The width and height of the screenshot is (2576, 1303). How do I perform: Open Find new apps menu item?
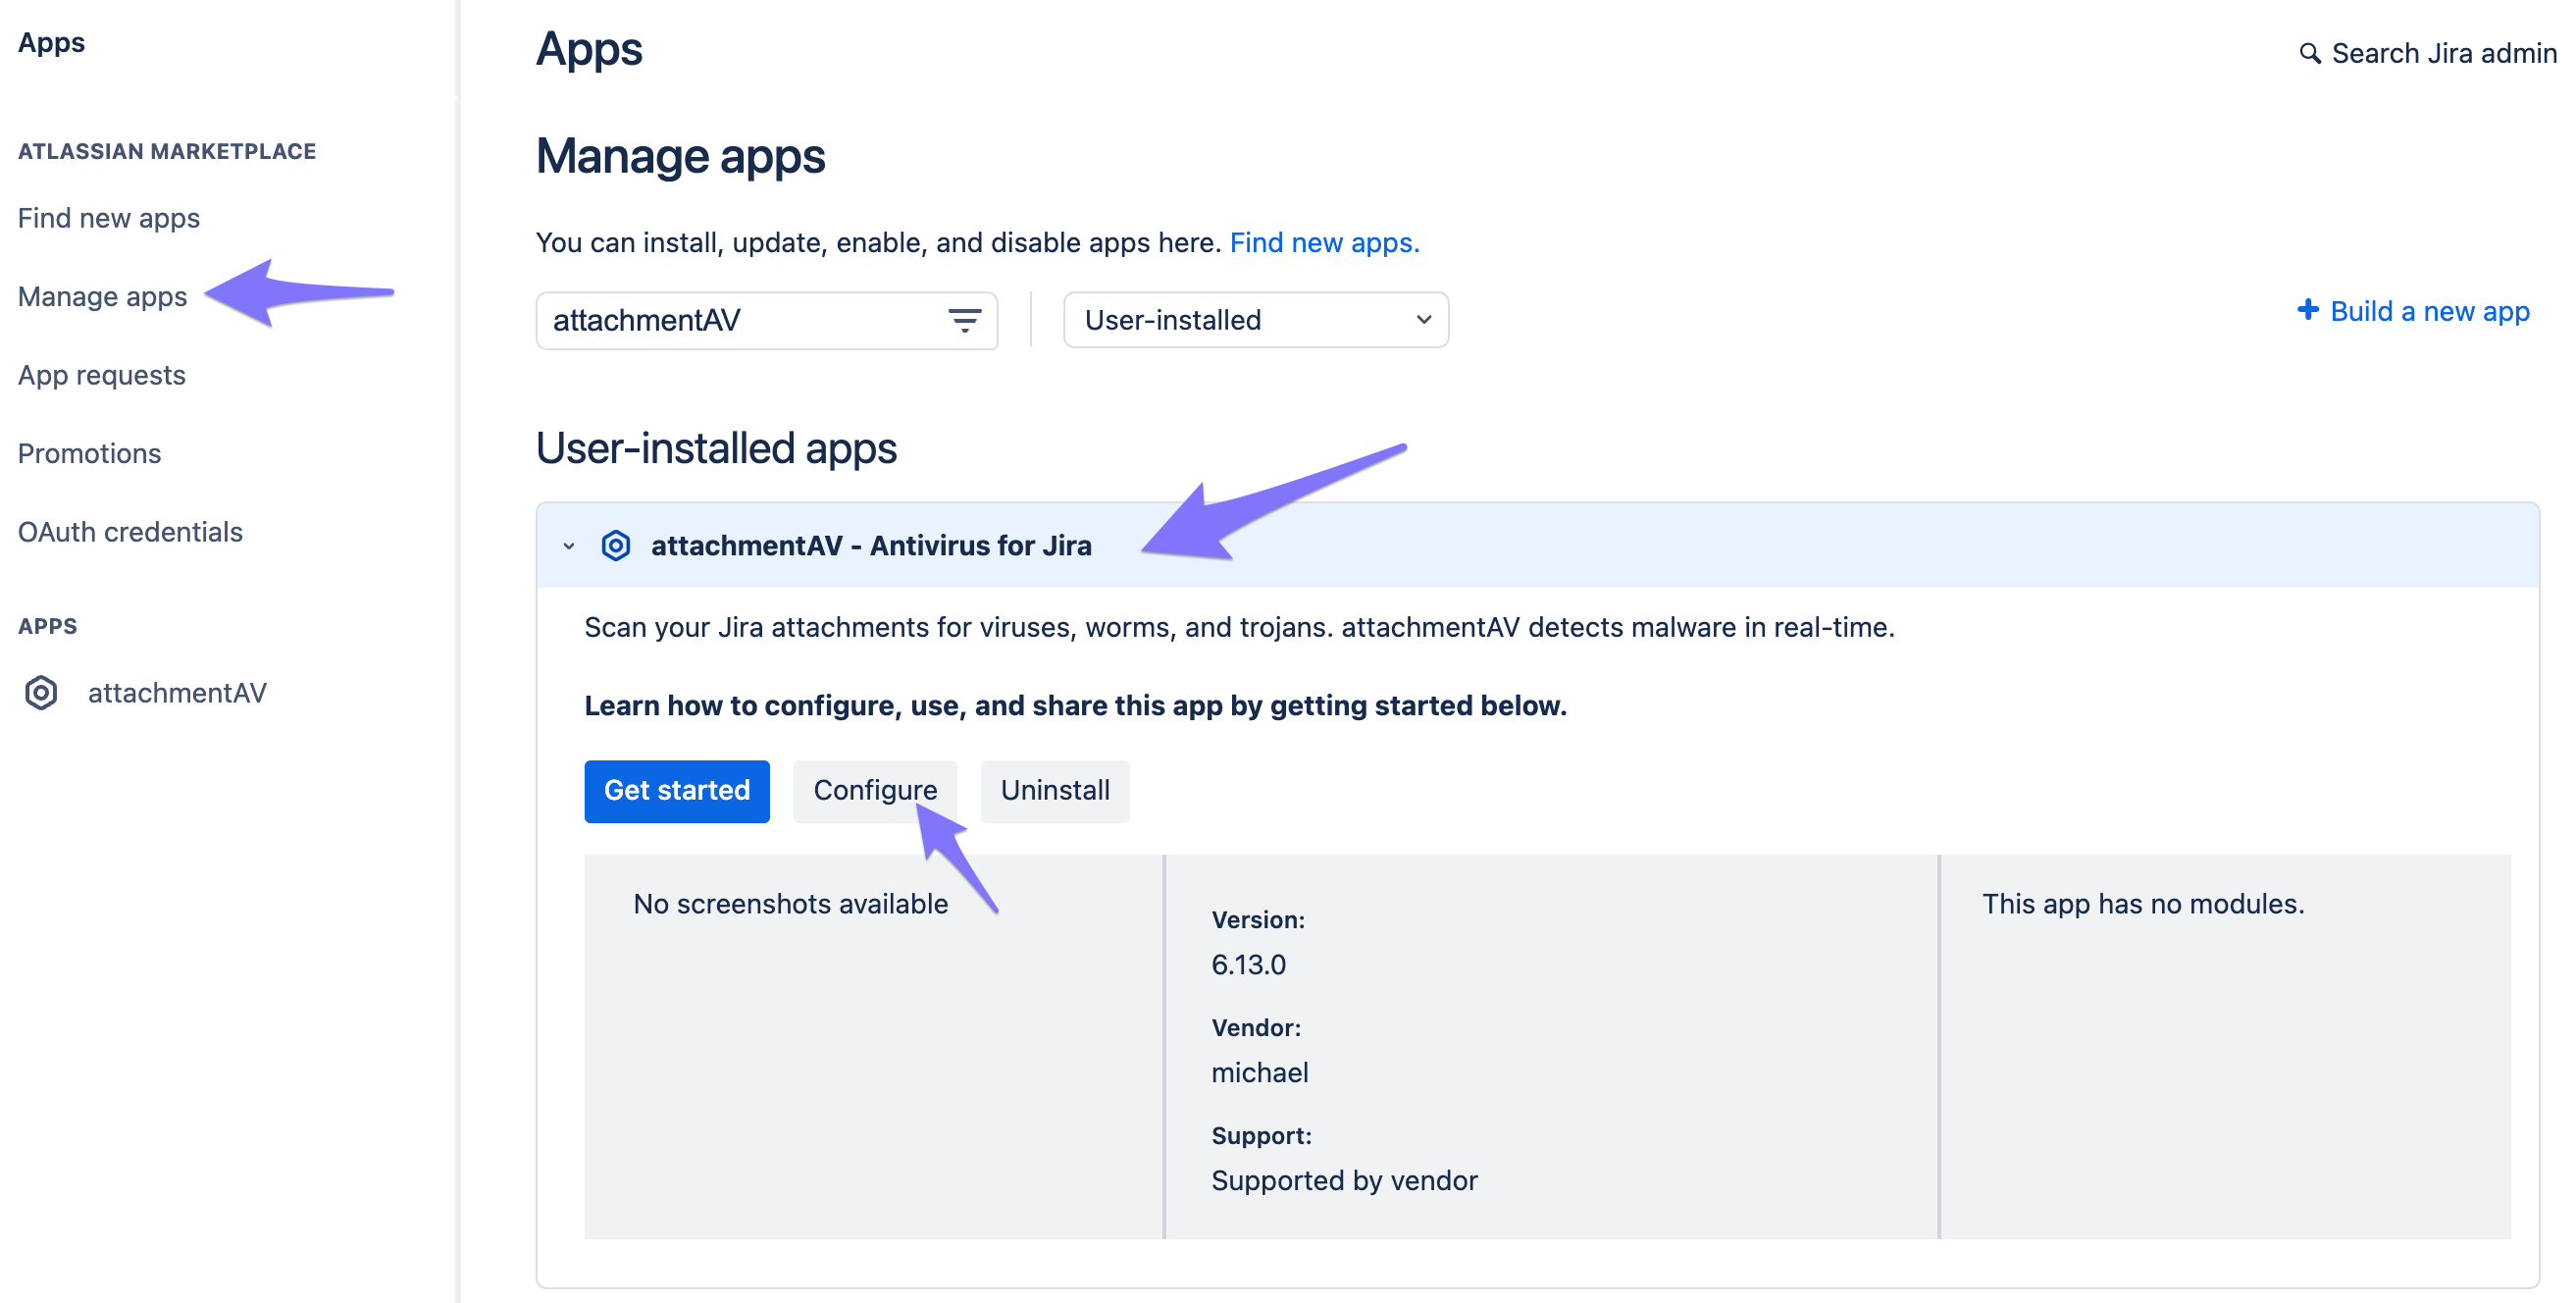point(108,216)
